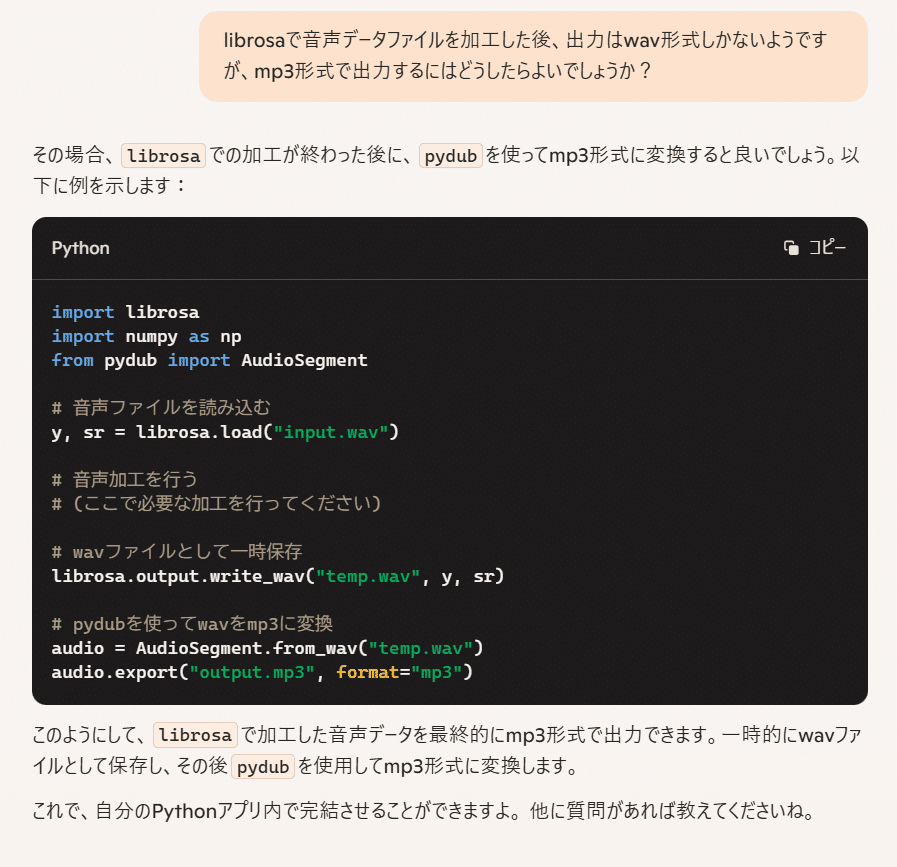Click the librosa chip below the code block
897x867 pixels.
195,735
